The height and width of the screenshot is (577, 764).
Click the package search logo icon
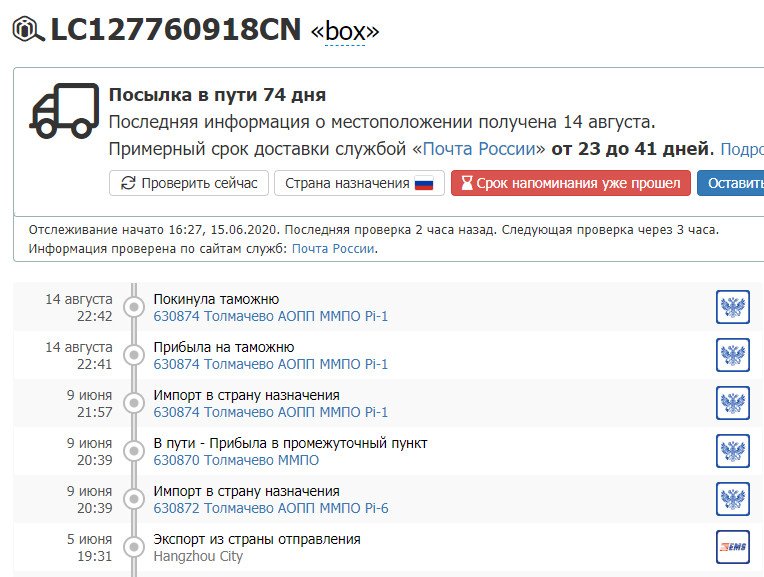pyautogui.click(x=27, y=30)
